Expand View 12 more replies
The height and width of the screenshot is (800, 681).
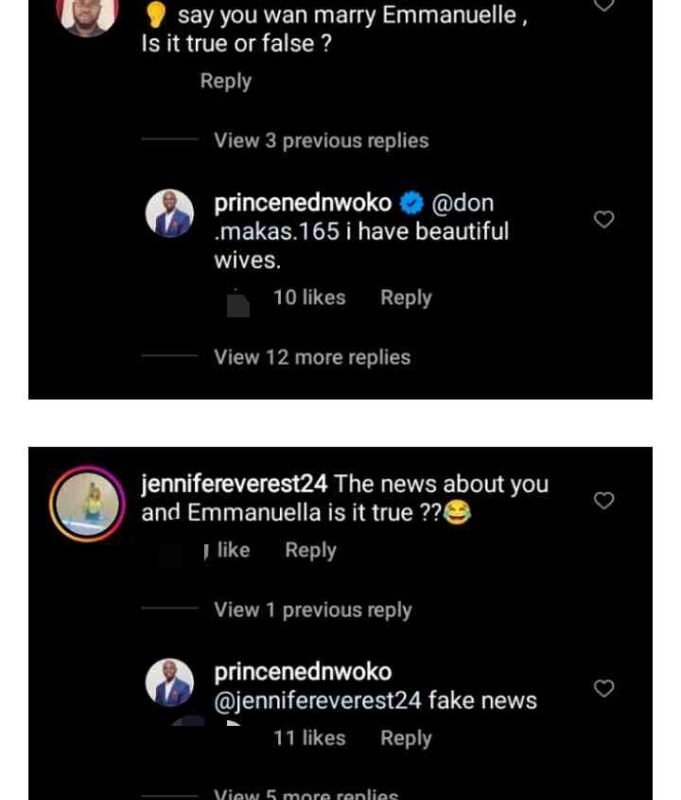point(312,357)
